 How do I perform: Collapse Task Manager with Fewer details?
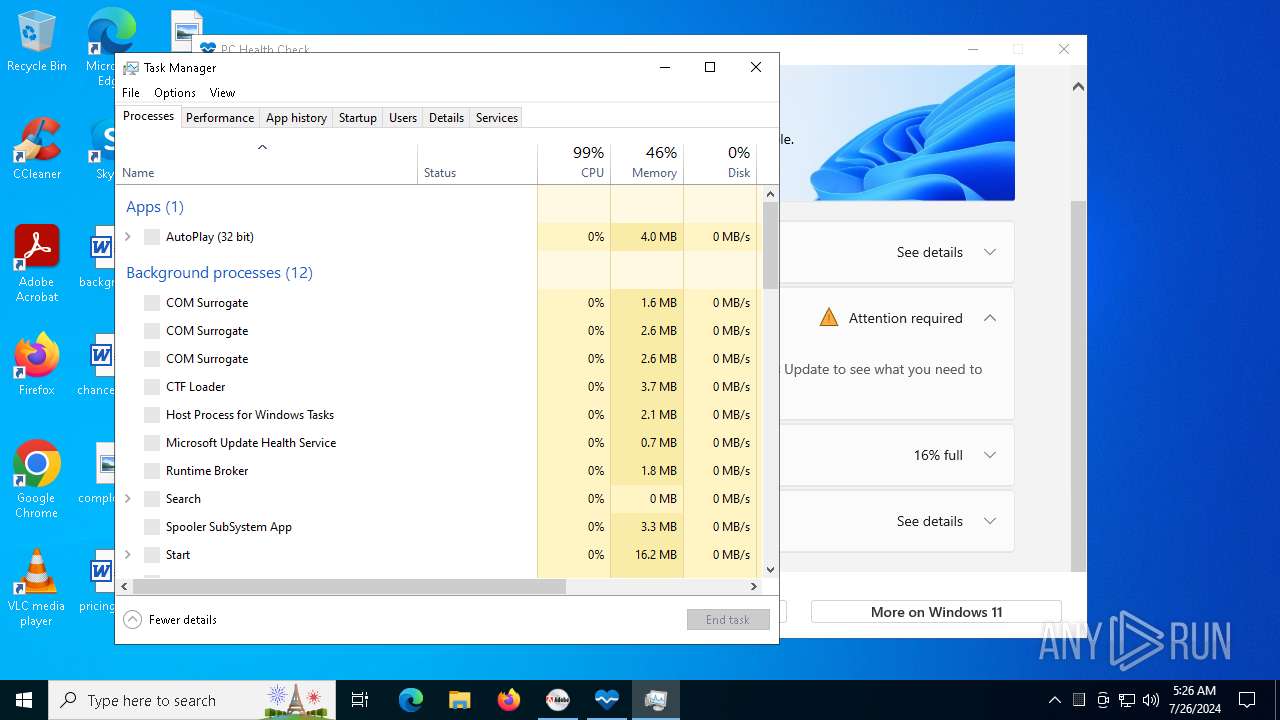(170, 620)
